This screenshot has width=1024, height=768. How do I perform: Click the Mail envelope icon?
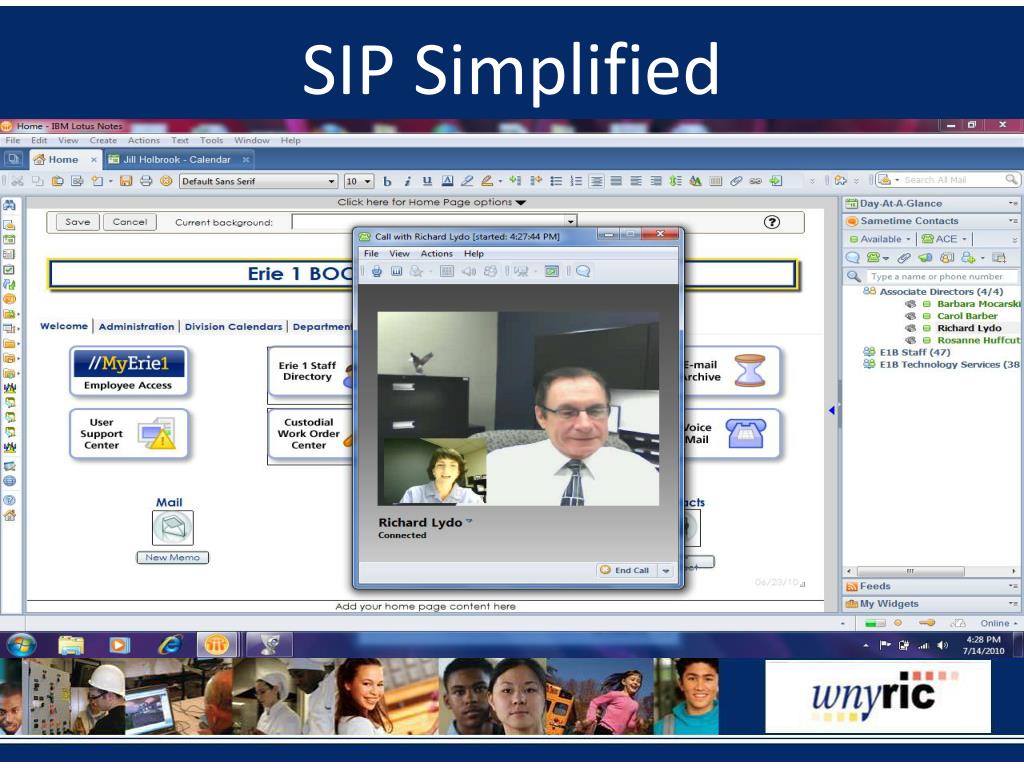point(172,528)
